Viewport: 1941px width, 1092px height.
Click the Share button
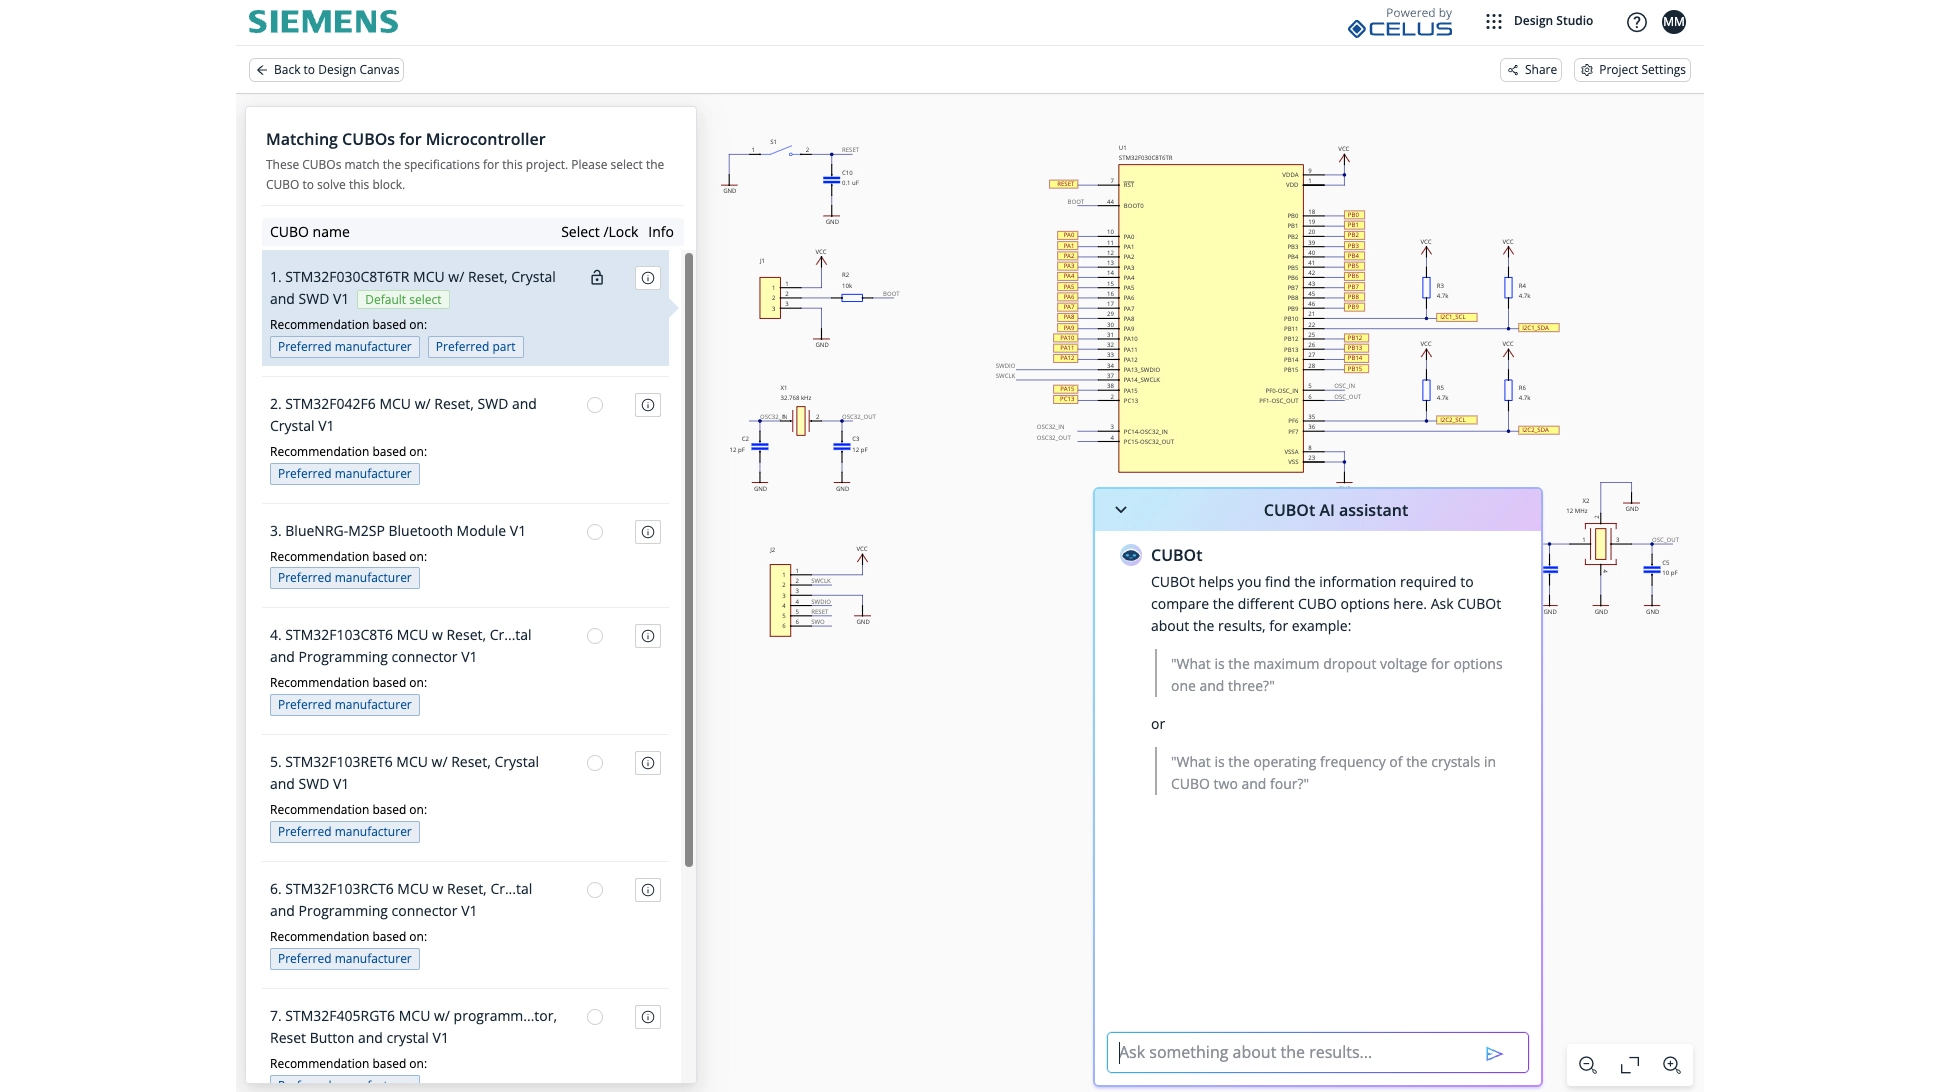pos(1531,70)
